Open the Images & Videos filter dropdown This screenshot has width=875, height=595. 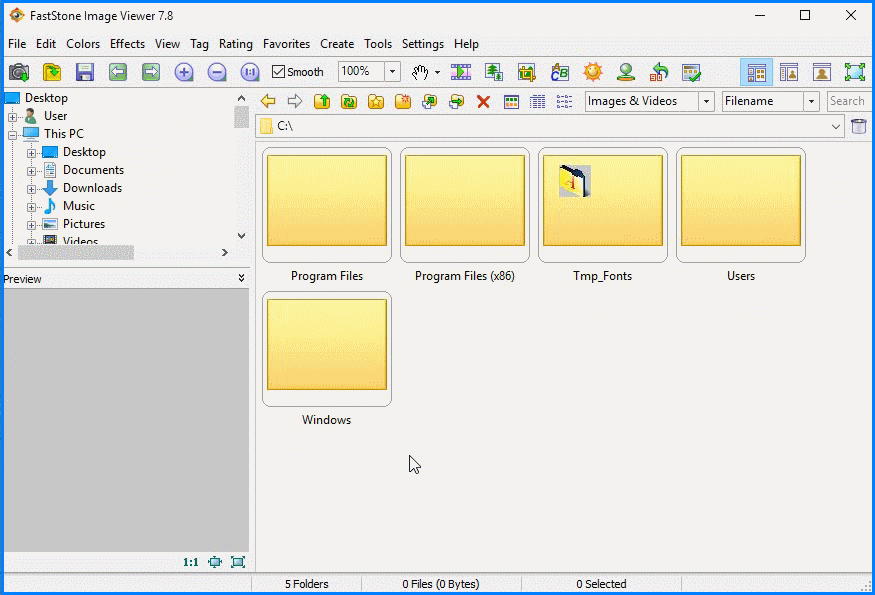pos(706,102)
